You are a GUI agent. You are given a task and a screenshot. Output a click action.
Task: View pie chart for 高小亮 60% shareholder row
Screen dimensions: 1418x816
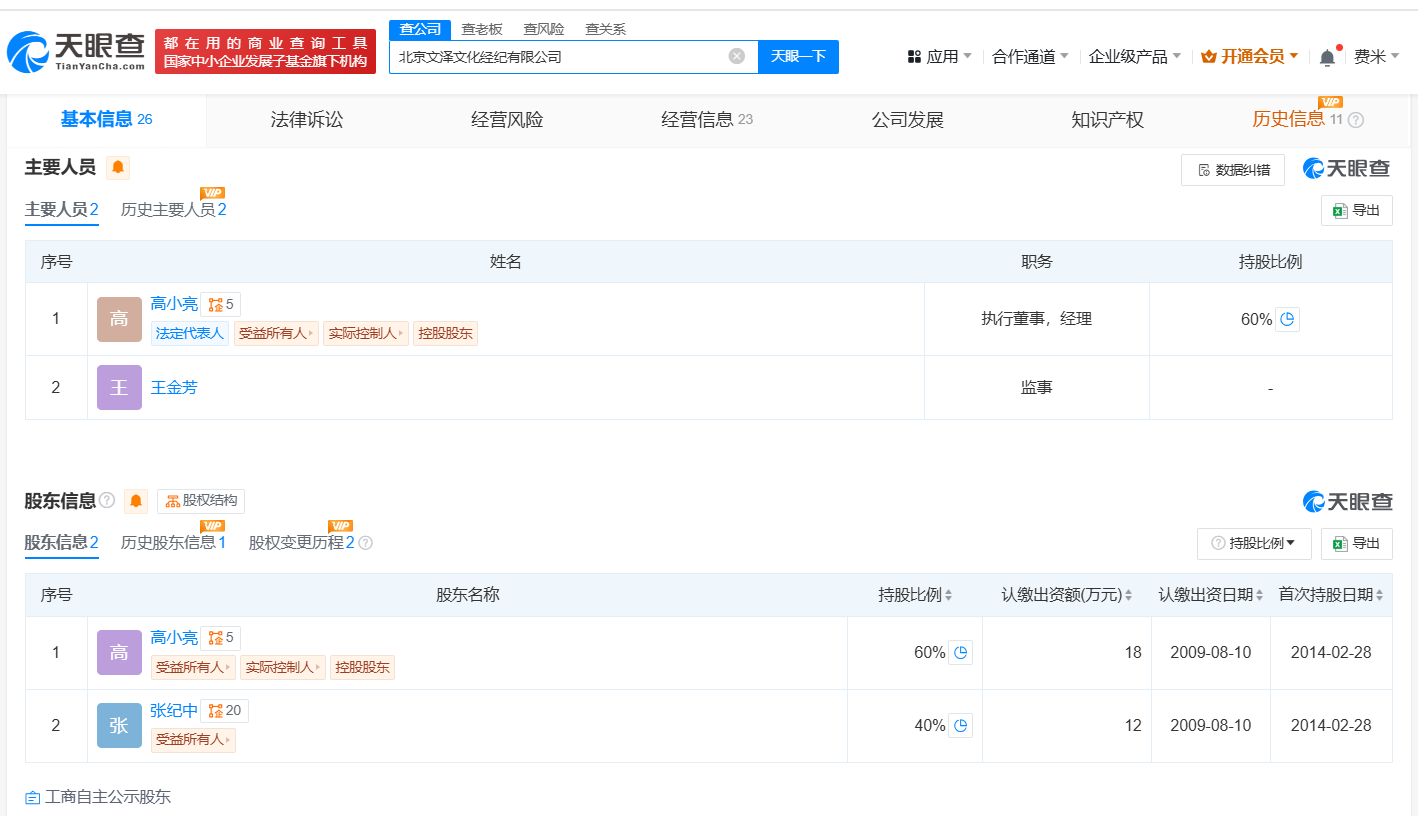coord(960,653)
